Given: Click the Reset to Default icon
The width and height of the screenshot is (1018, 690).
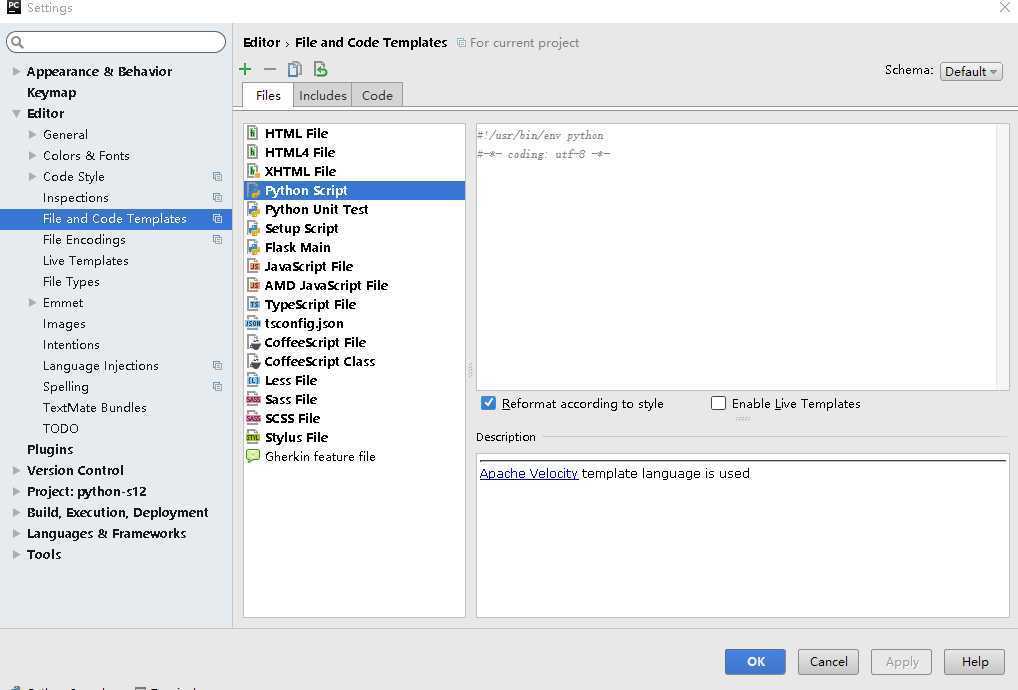Looking at the screenshot, I should (320, 69).
